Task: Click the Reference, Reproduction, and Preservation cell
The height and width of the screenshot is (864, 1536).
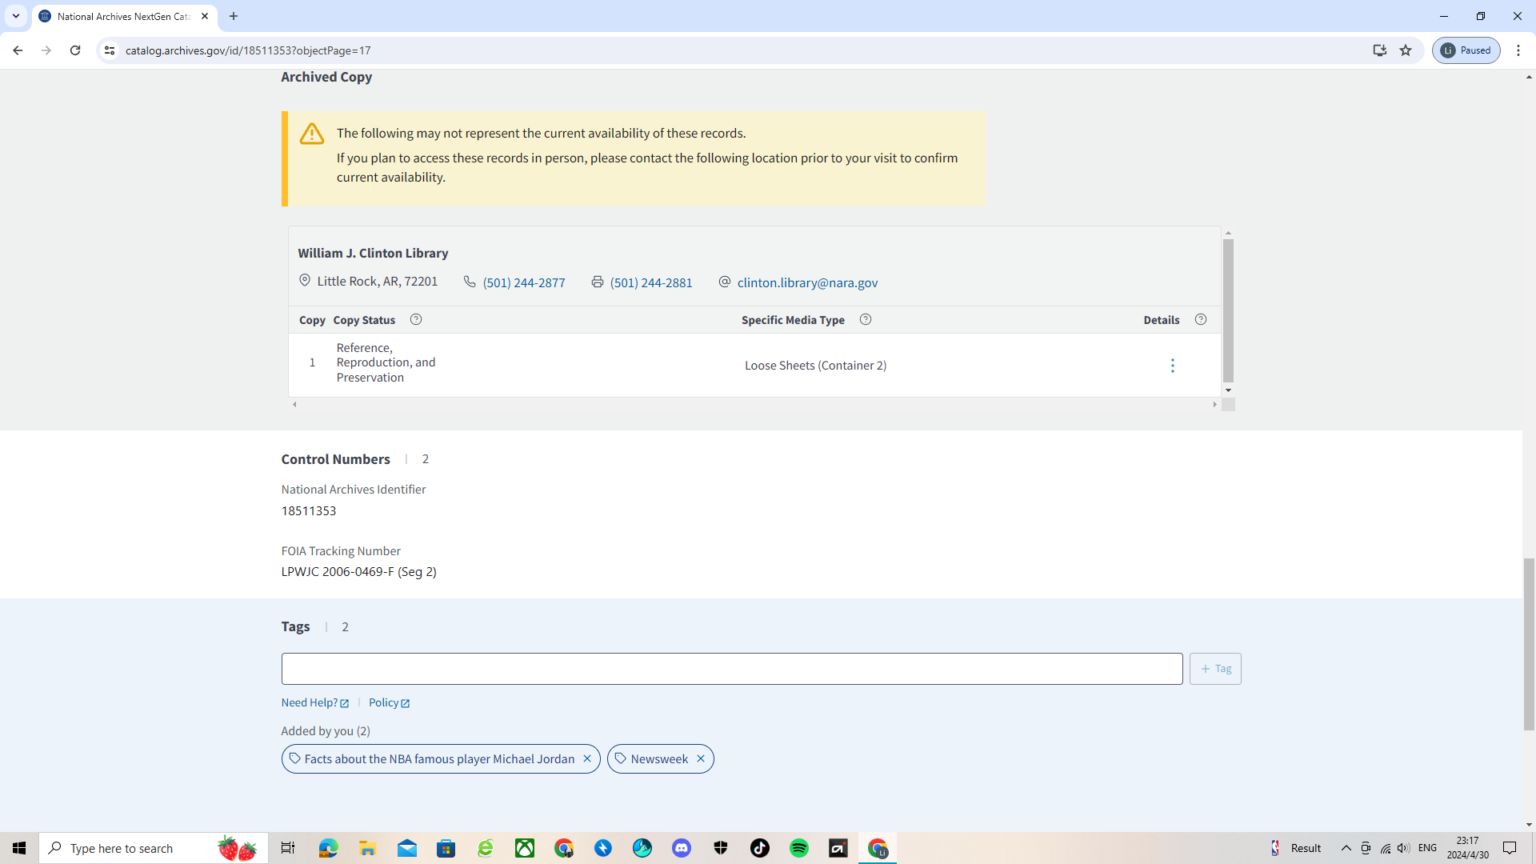Action: click(x=386, y=363)
